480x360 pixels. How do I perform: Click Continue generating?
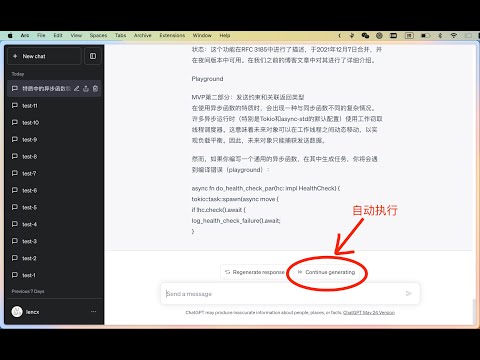coord(326,272)
